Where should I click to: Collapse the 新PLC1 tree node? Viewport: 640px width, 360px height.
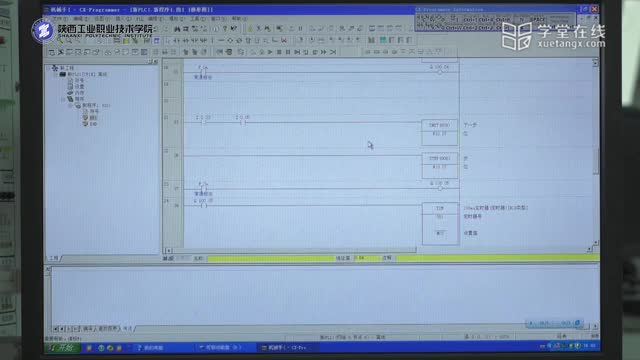pos(56,74)
